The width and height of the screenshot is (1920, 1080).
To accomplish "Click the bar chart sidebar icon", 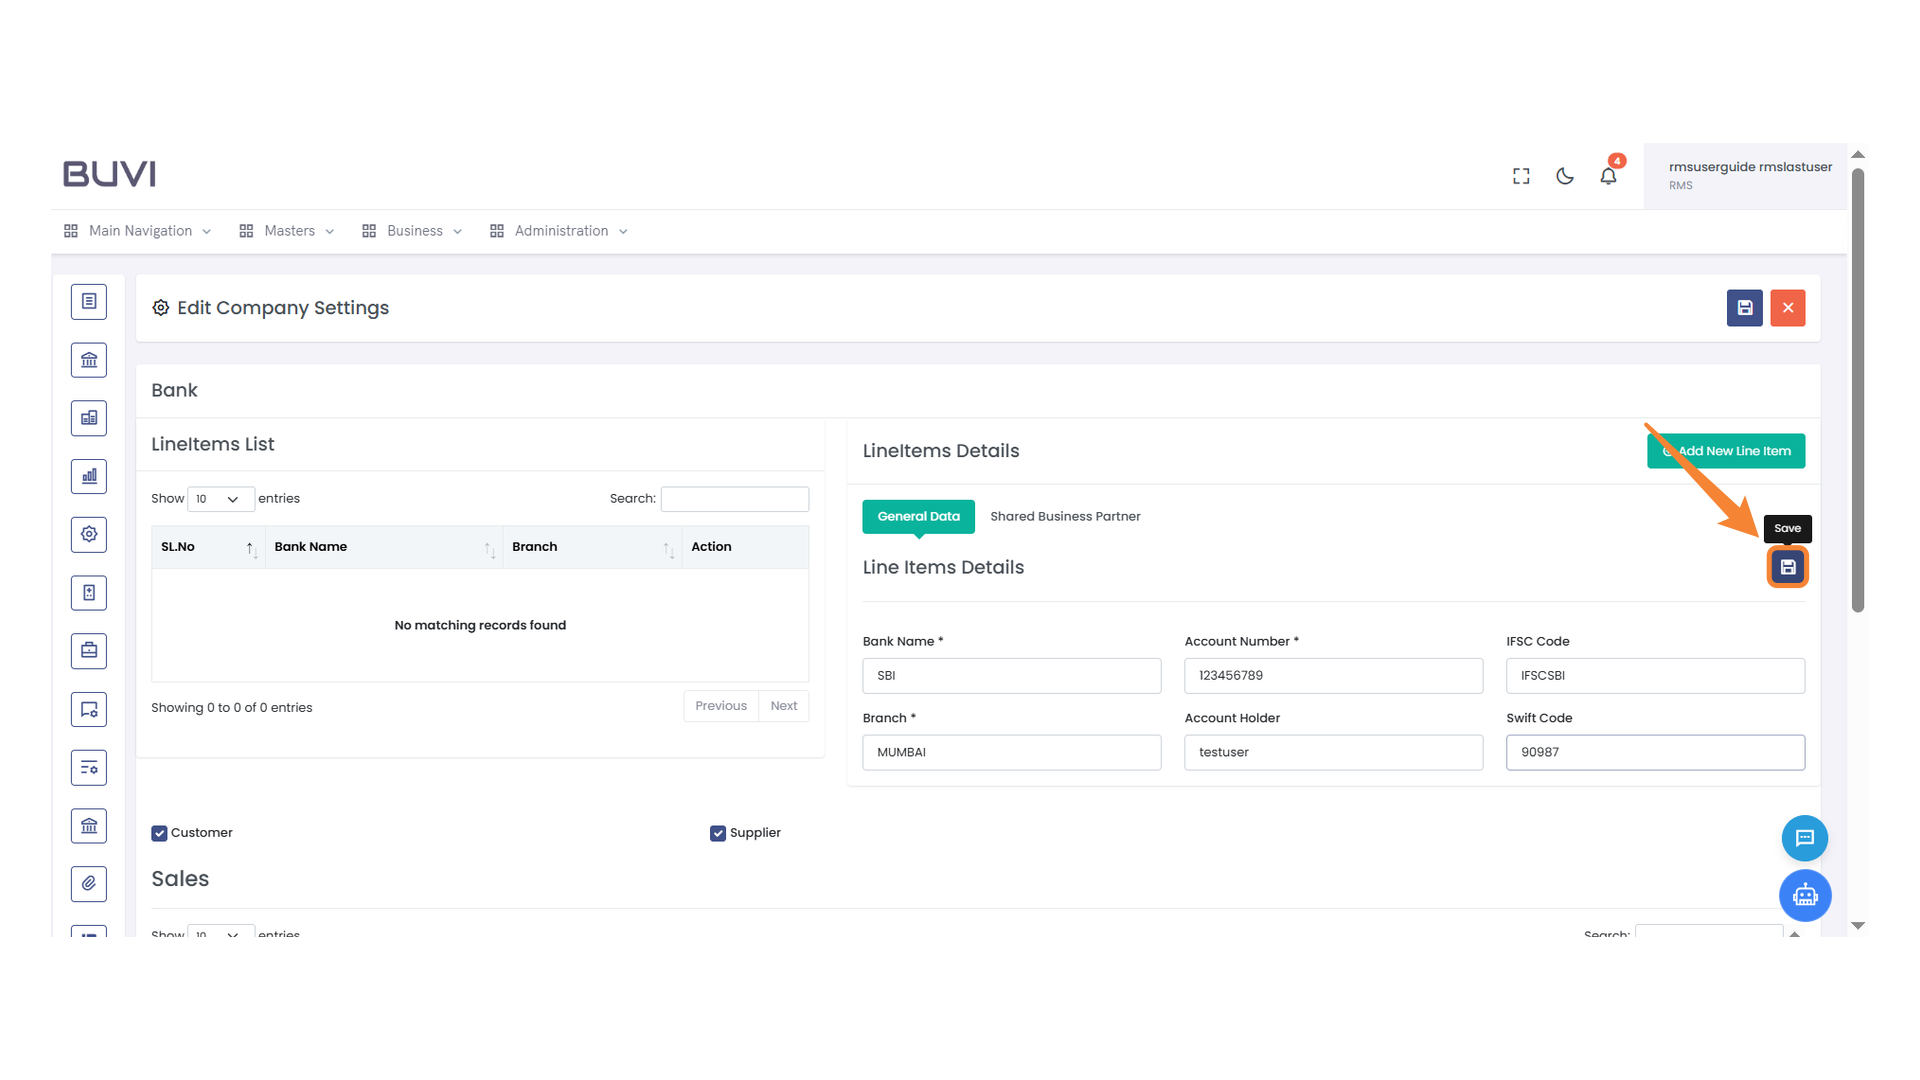I will click(89, 476).
